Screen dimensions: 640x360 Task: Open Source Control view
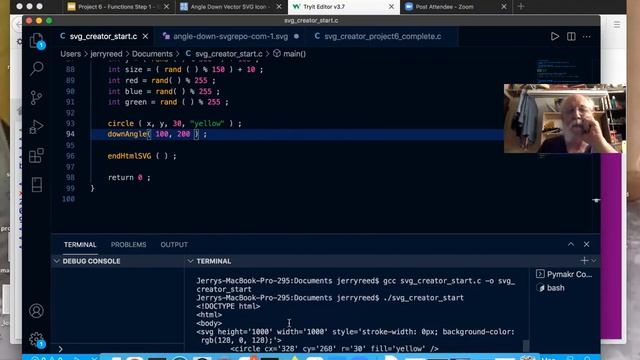click(36, 98)
